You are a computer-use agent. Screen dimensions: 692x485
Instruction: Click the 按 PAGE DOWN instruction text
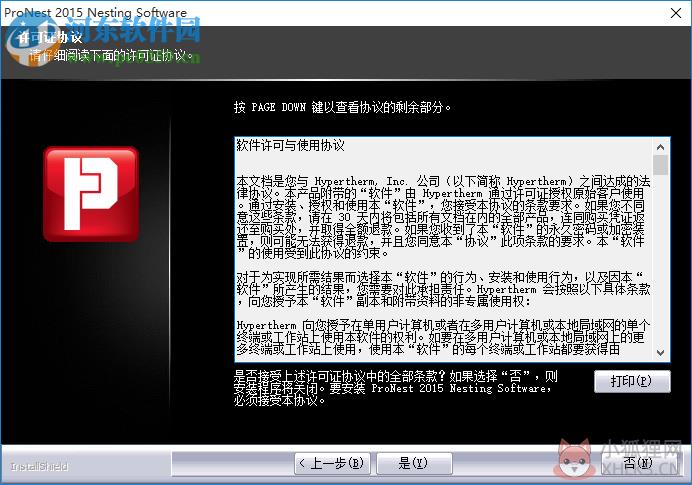(x=342, y=107)
